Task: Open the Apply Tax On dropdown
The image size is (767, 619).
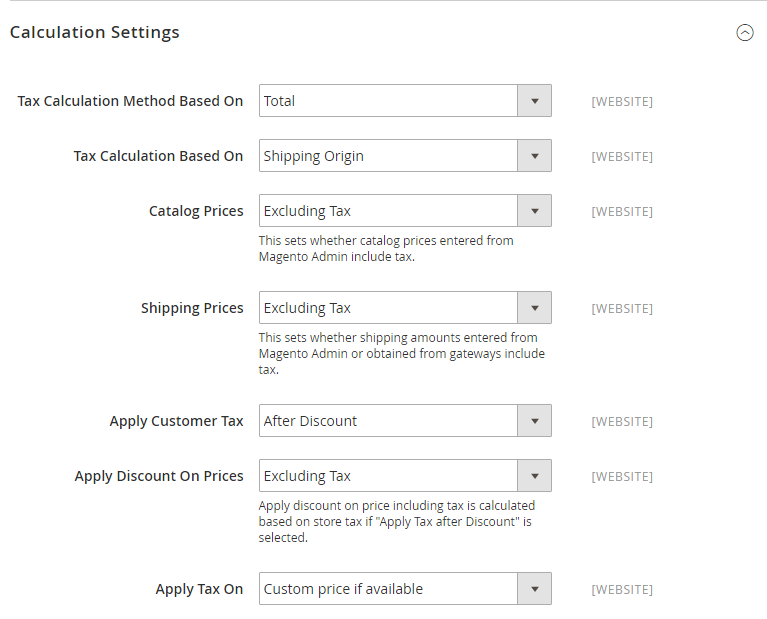Action: (405, 589)
